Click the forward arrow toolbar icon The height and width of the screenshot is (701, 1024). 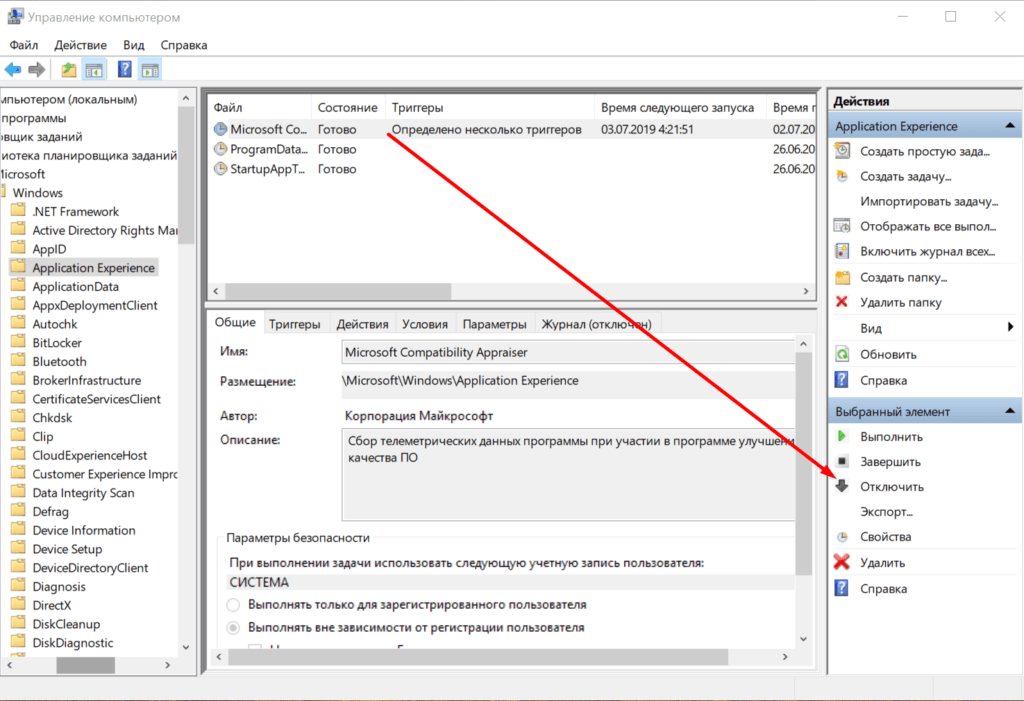pyautogui.click(x=37, y=69)
